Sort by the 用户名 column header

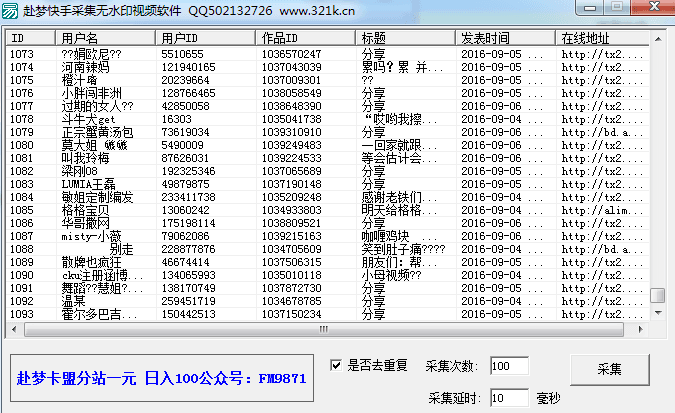[105, 38]
